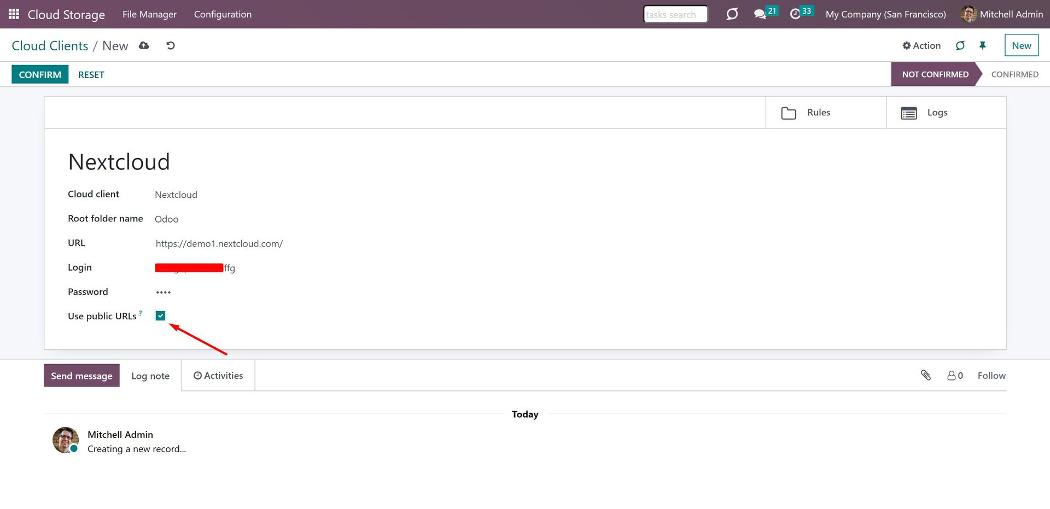Discard changes with the undo icon
The height and width of the screenshot is (509, 1050).
171,46
